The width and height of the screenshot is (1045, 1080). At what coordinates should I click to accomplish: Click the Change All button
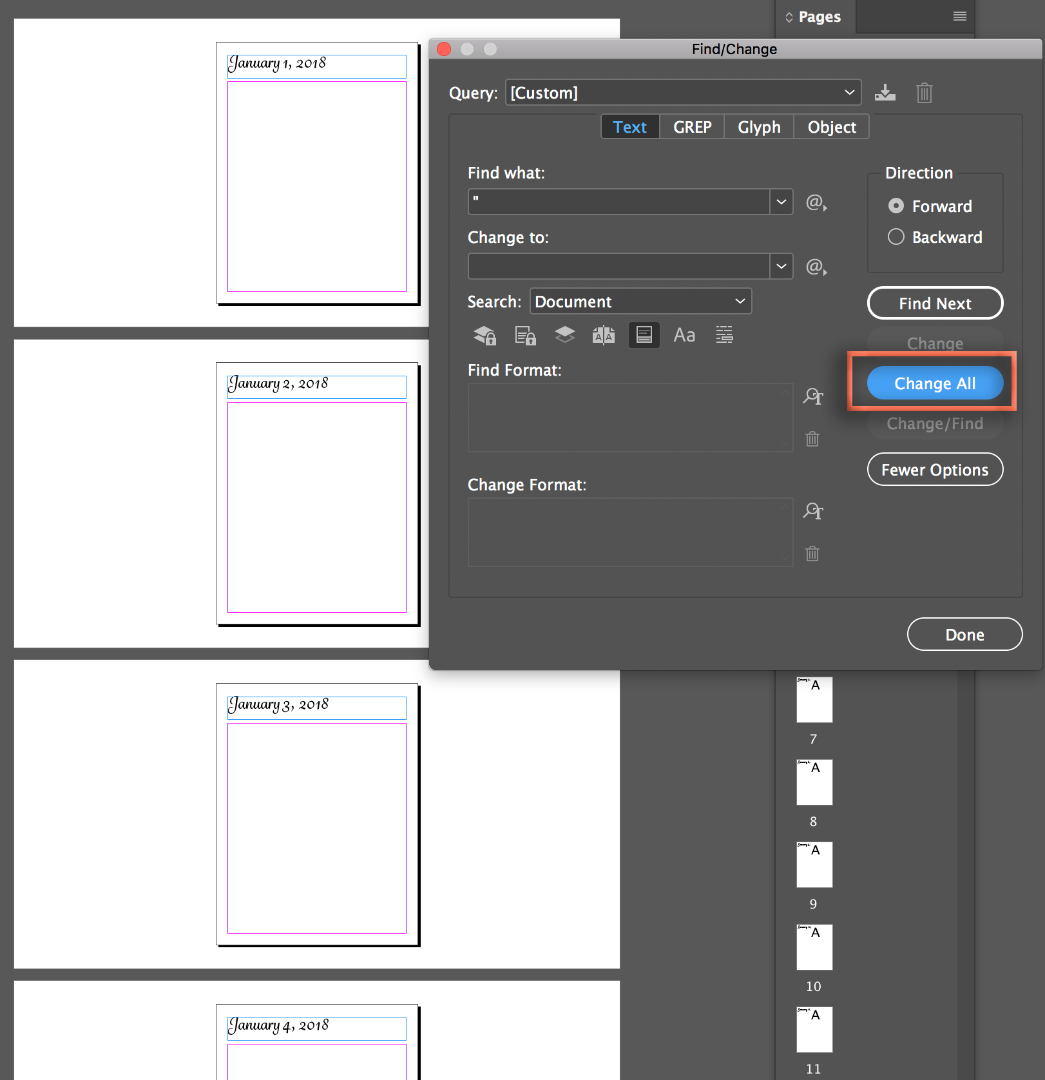[x=935, y=383]
